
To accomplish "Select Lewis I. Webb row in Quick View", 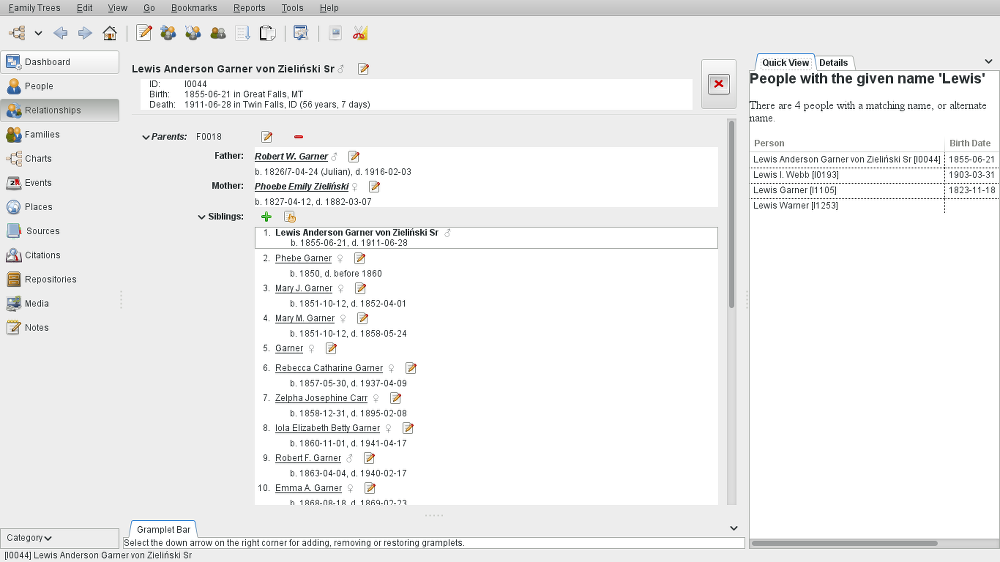I will pos(795,174).
